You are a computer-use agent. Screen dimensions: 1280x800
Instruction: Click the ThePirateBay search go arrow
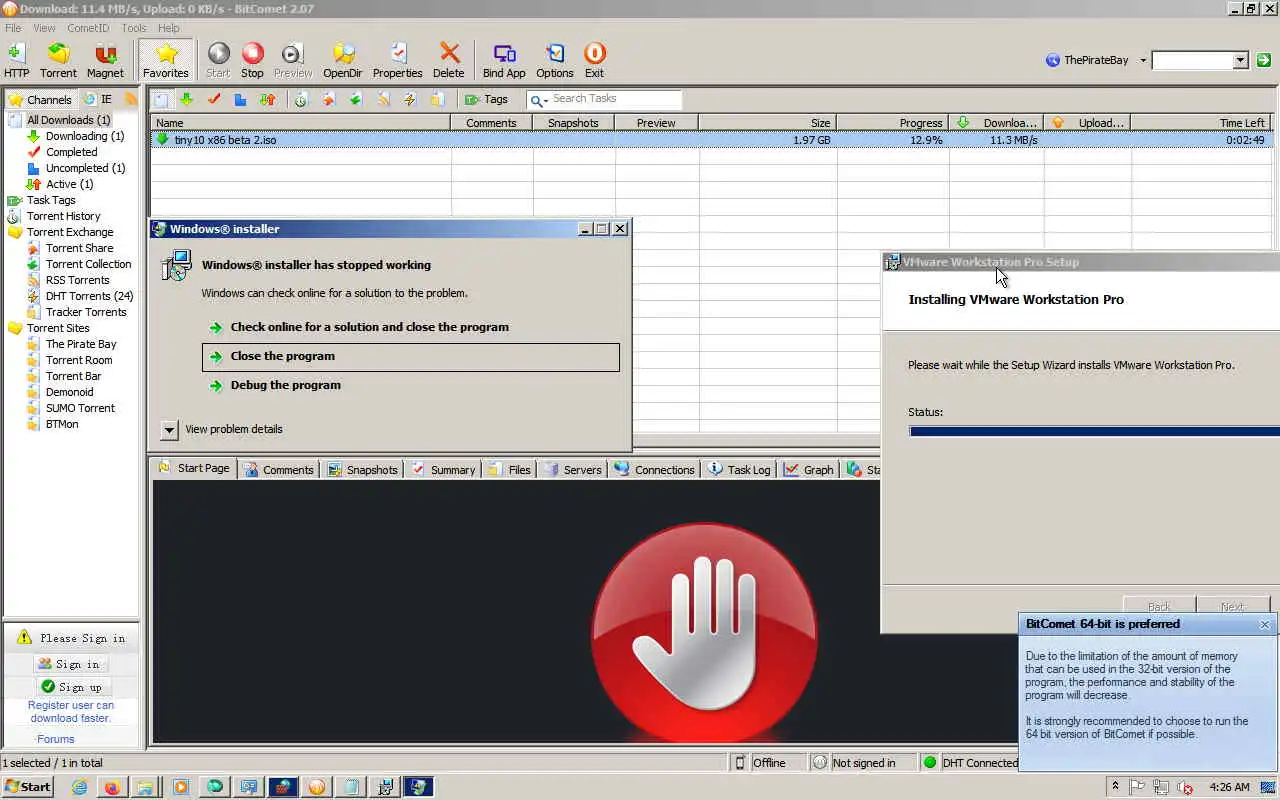pos(1264,60)
